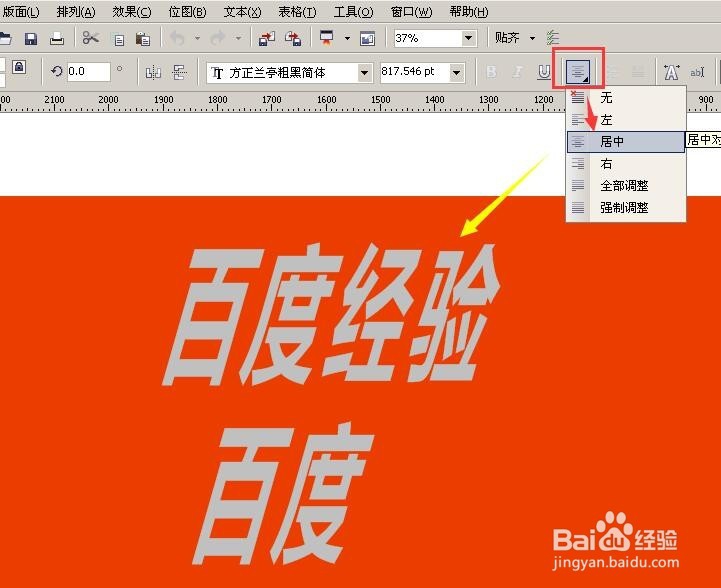Image resolution: width=721 pixels, height=588 pixels.
Task: Open the 帮助 menu
Action: tap(469, 11)
